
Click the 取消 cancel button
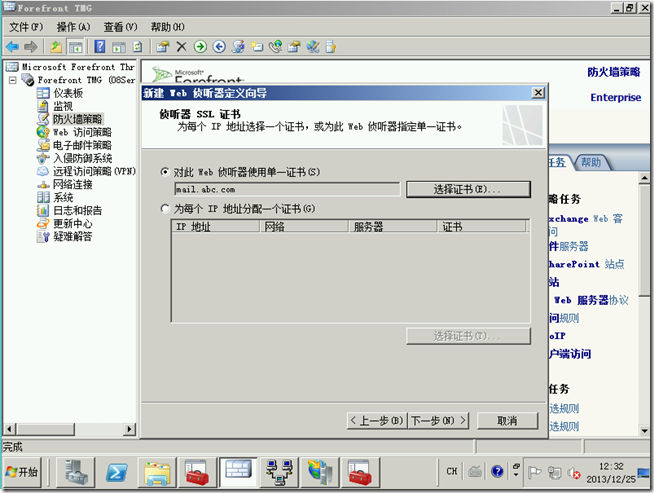tap(507, 420)
